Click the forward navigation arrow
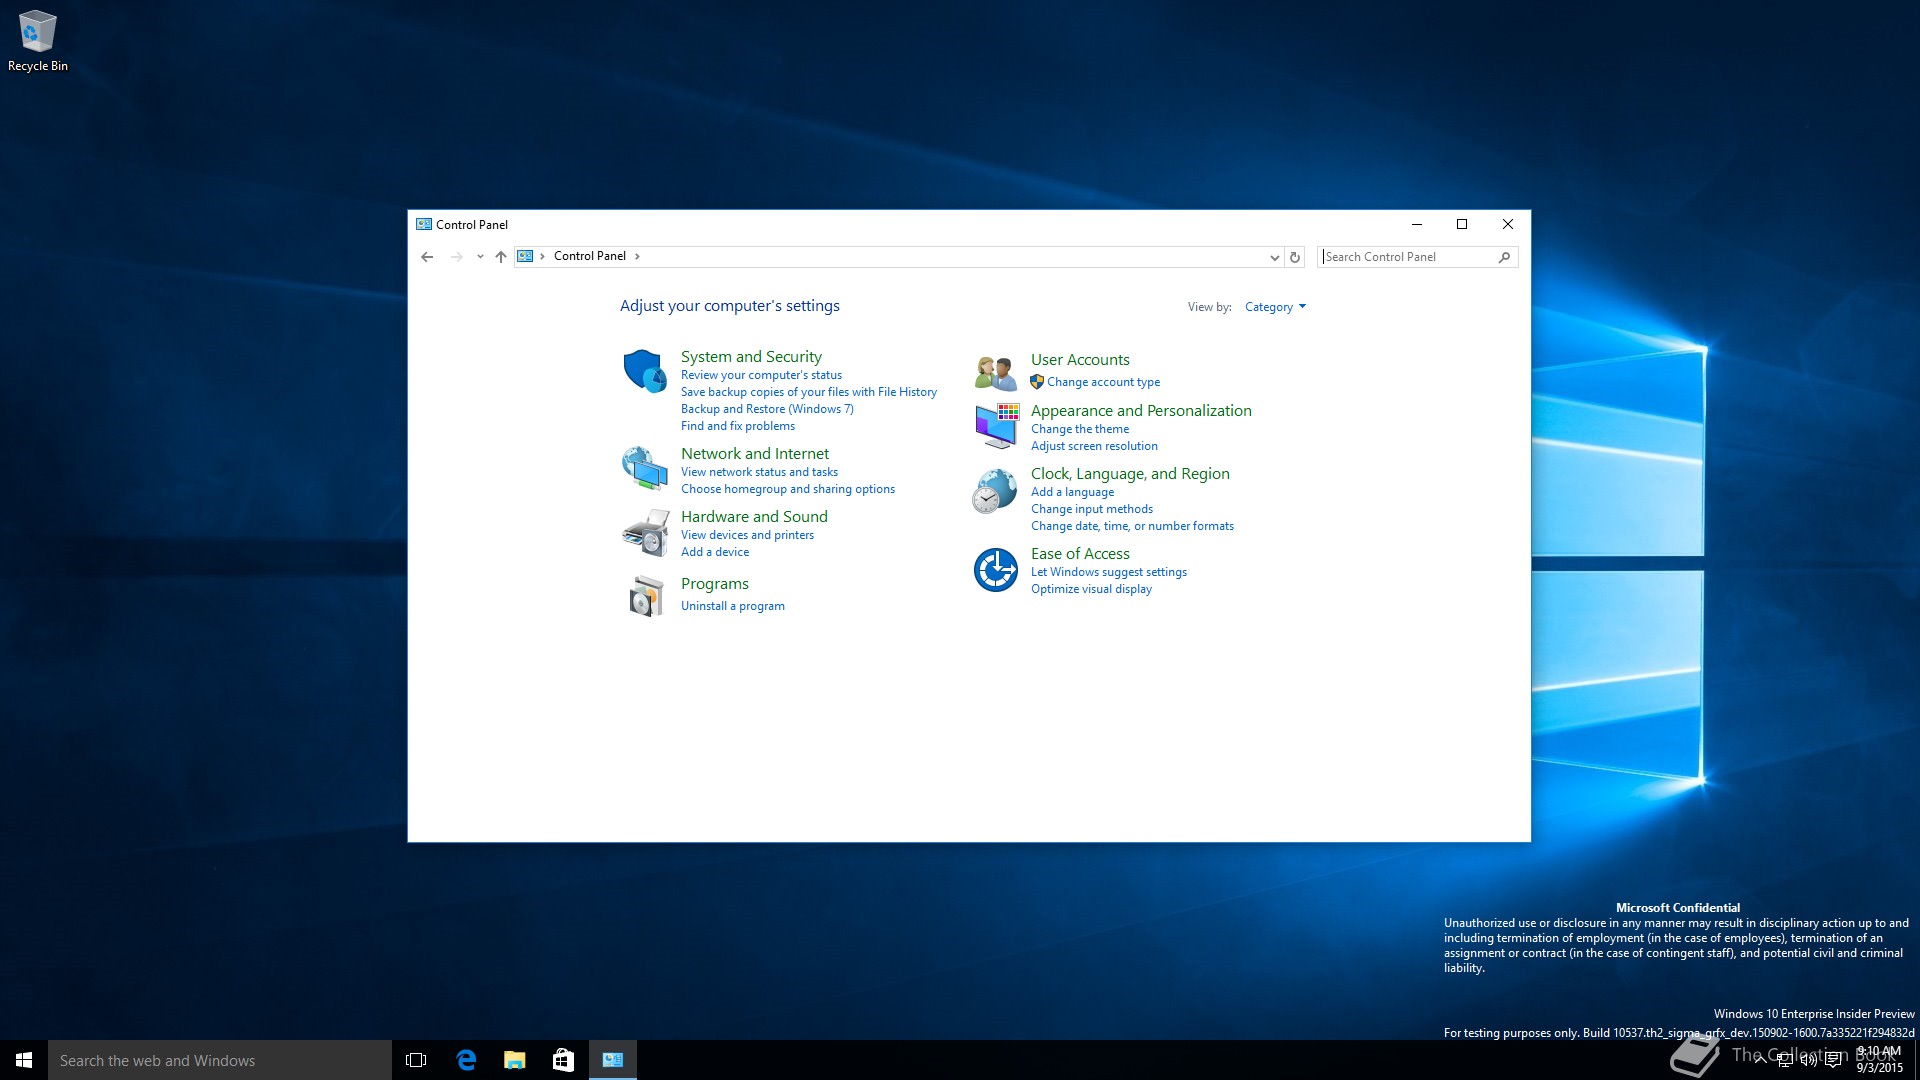1920x1080 pixels. click(456, 257)
